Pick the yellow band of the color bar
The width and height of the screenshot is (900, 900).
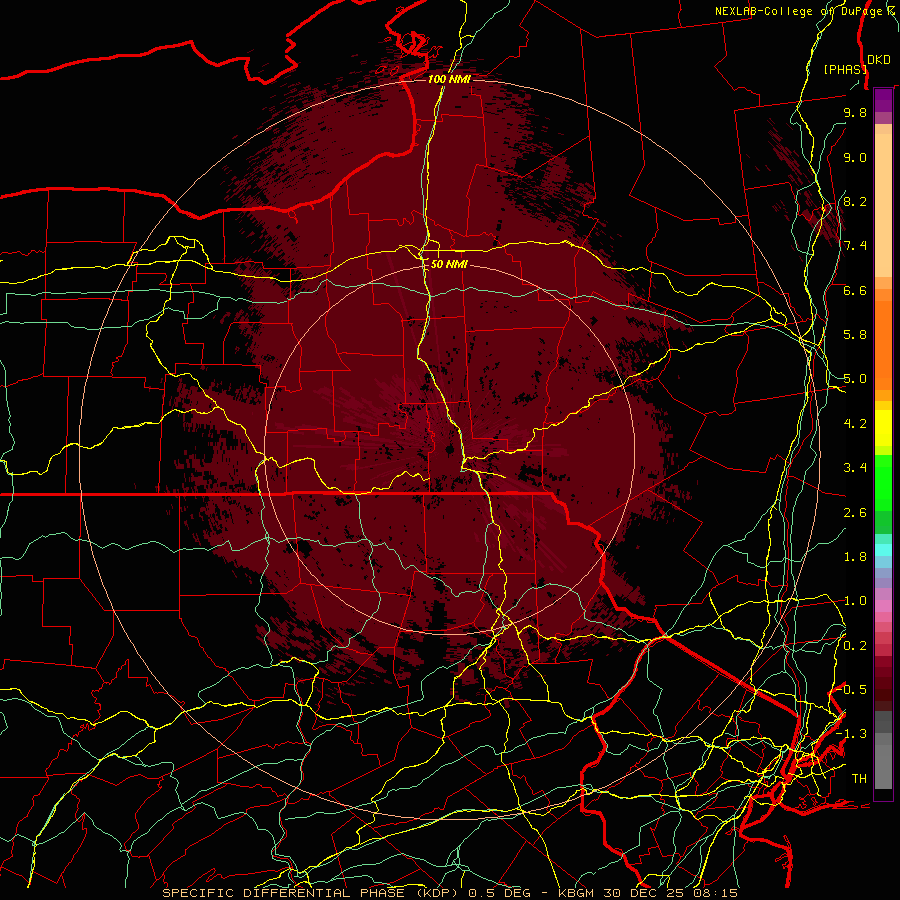coord(883,428)
